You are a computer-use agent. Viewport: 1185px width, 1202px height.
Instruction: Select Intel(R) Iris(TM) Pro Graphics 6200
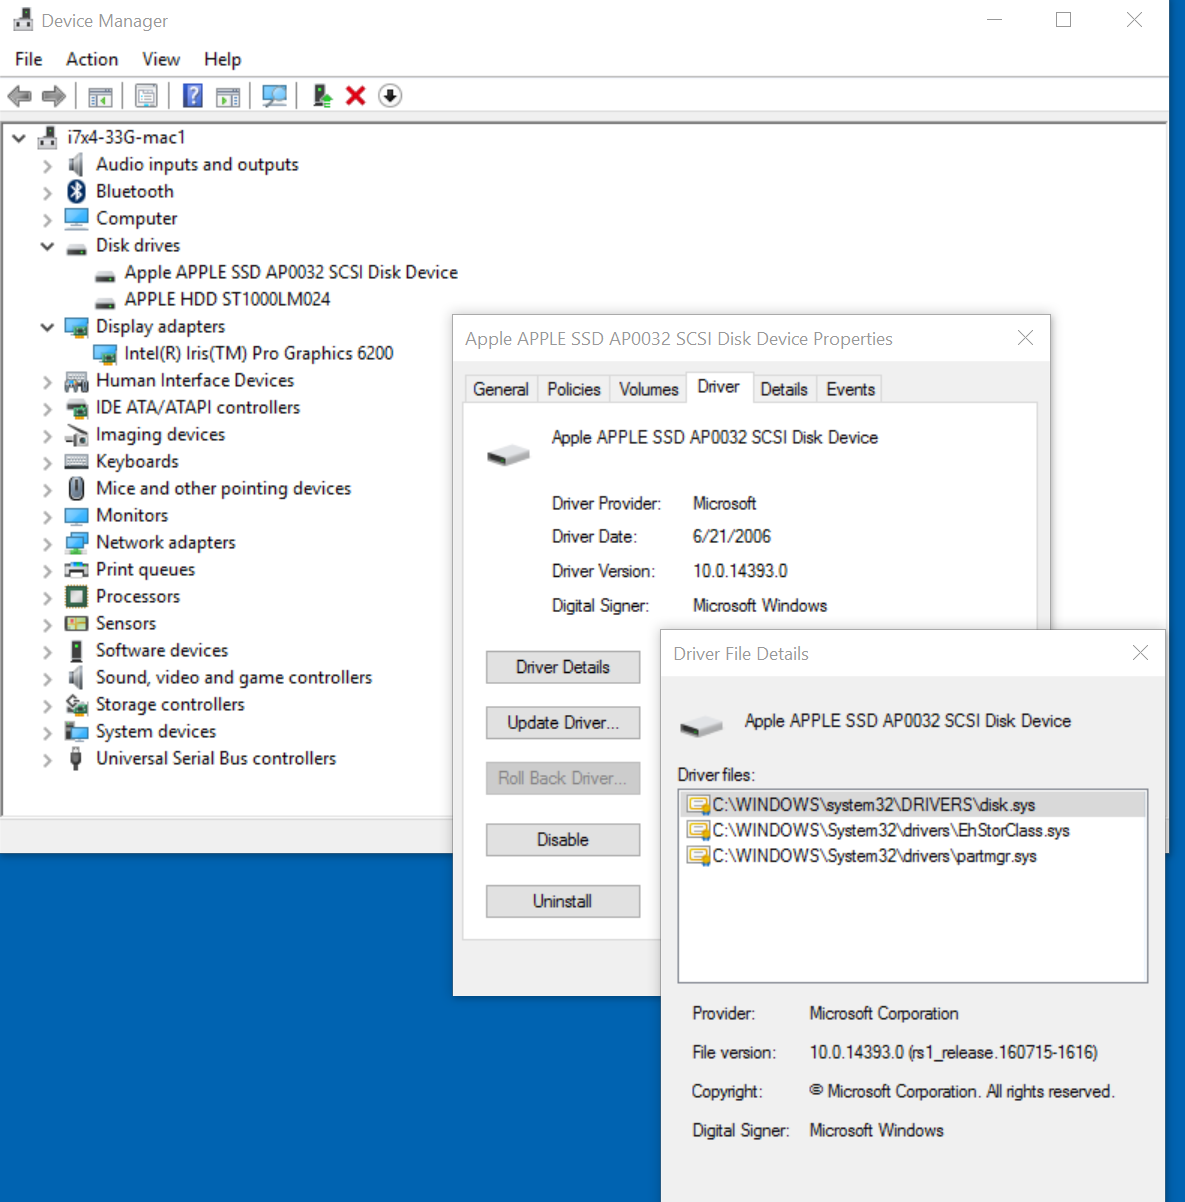pyautogui.click(x=259, y=353)
